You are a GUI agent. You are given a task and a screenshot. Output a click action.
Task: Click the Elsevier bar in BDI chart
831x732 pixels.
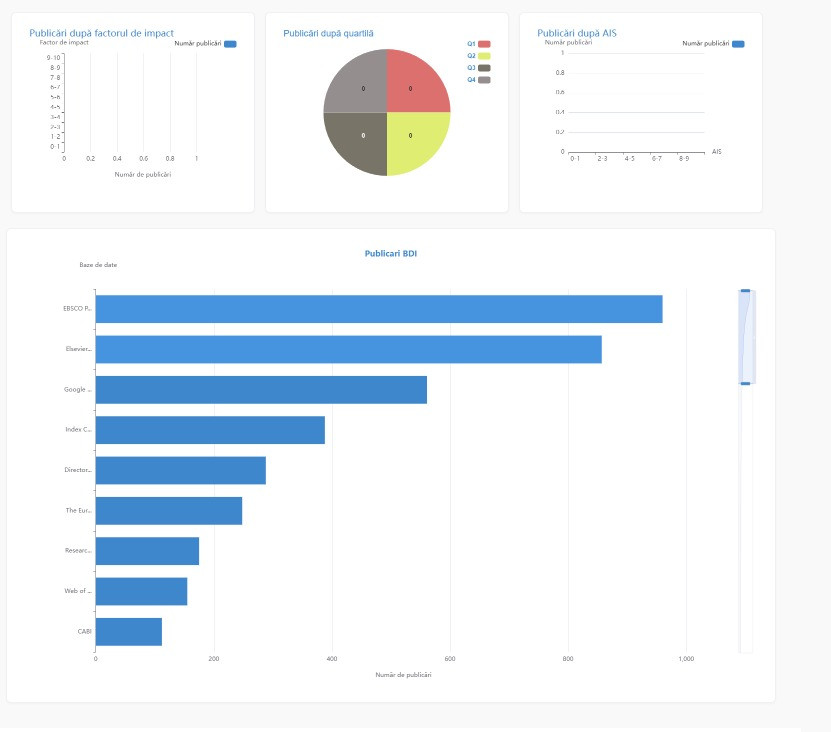click(348, 349)
